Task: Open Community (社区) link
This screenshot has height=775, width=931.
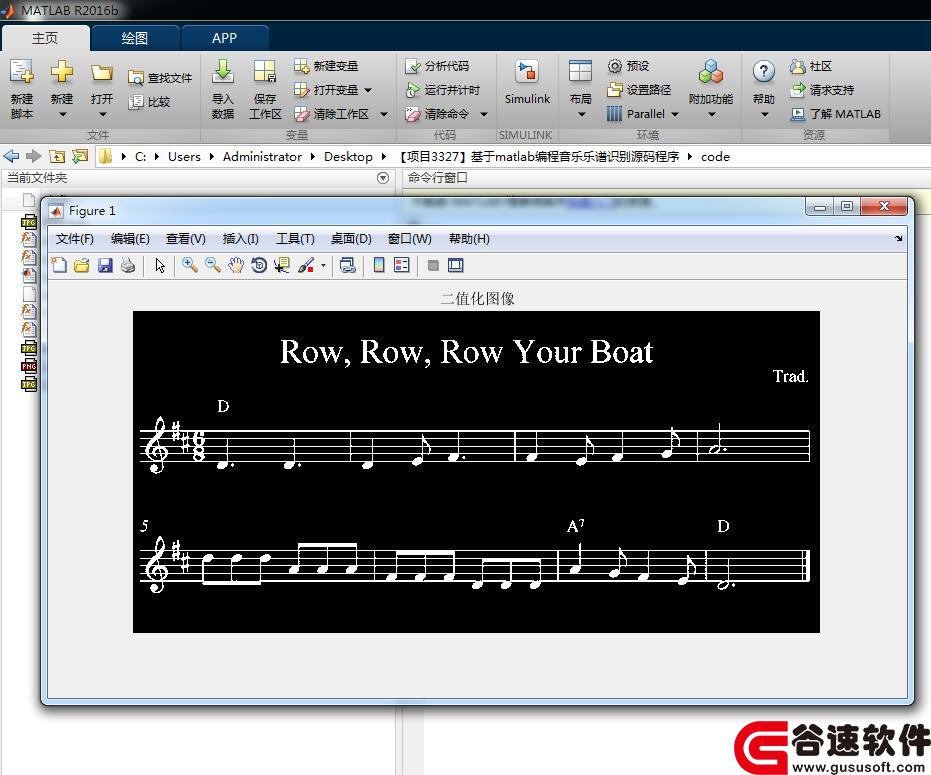Action: click(810, 66)
